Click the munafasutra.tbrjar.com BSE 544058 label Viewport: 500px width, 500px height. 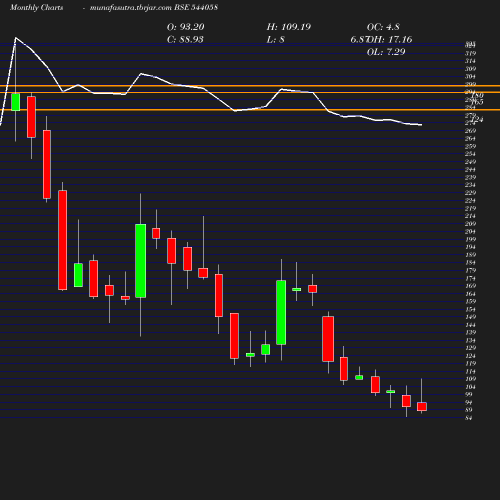point(154,8)
